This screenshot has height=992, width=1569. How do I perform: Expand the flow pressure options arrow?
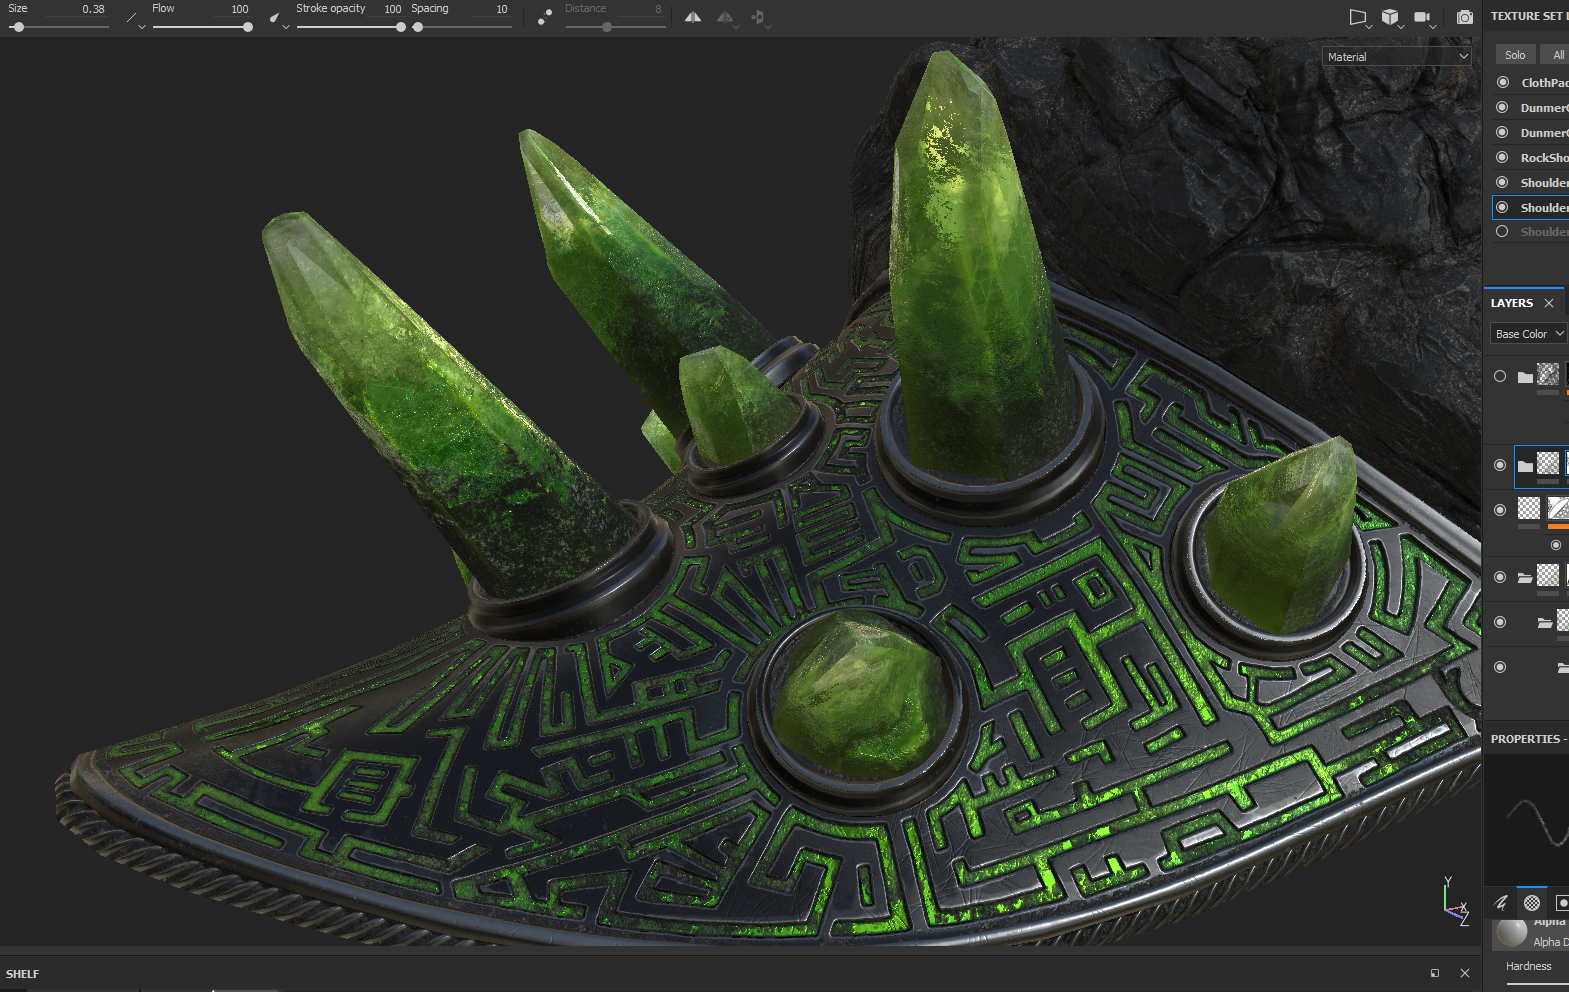click(x=286, y=27)
